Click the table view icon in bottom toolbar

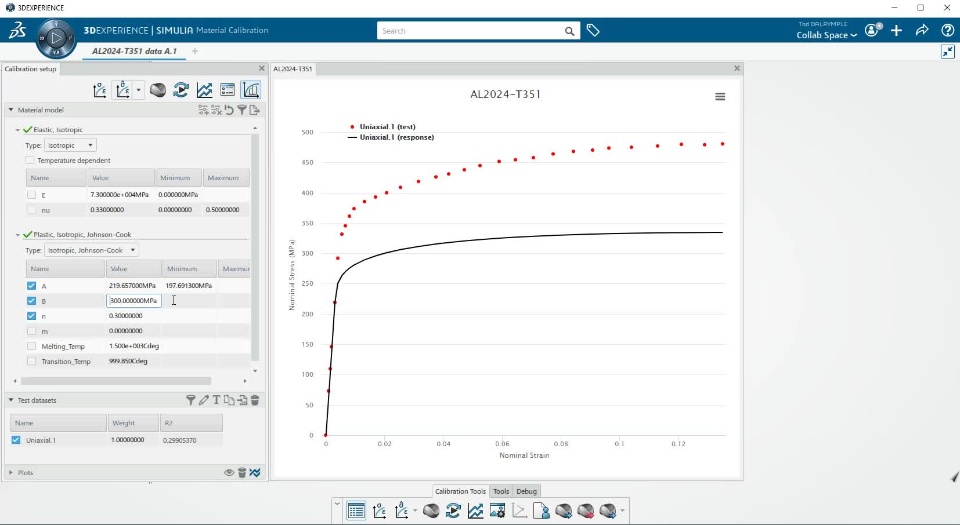pyautogui.click(x=356, y=510)
